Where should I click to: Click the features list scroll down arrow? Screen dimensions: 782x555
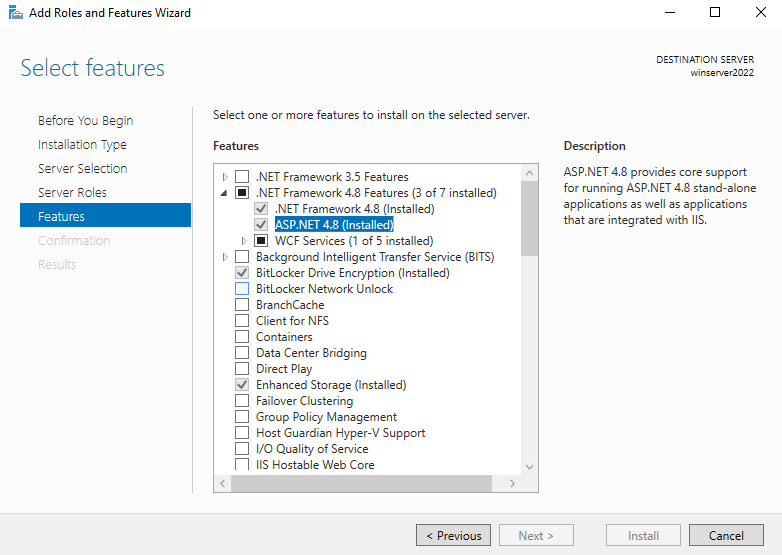(x=529, y=466)
